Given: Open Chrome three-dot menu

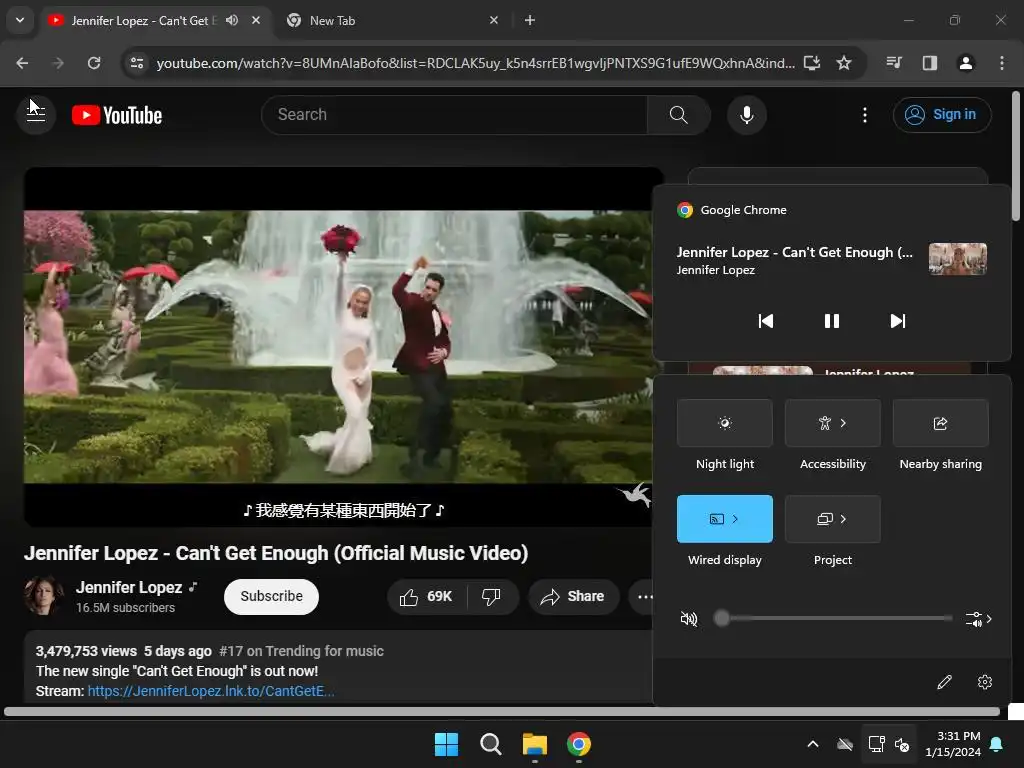Looking at the screenshot, I should point(1002,63).
